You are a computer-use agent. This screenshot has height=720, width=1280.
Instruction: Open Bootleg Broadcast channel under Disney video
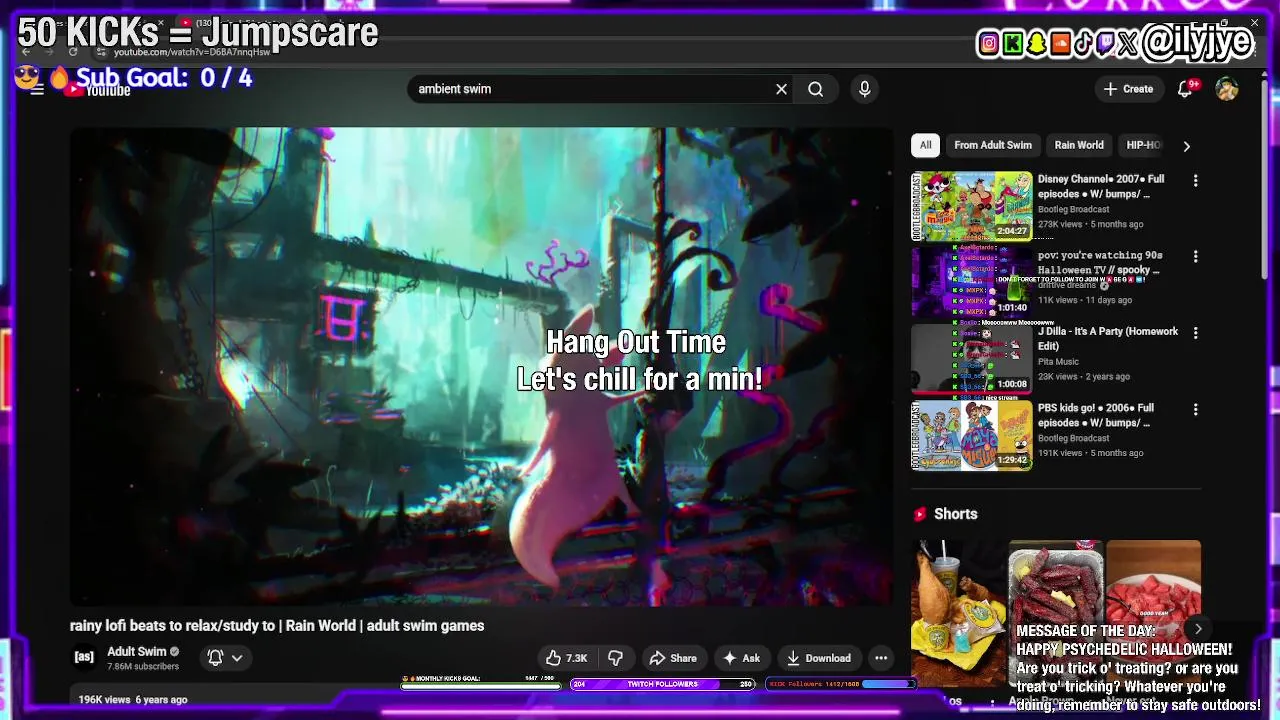1073,210
